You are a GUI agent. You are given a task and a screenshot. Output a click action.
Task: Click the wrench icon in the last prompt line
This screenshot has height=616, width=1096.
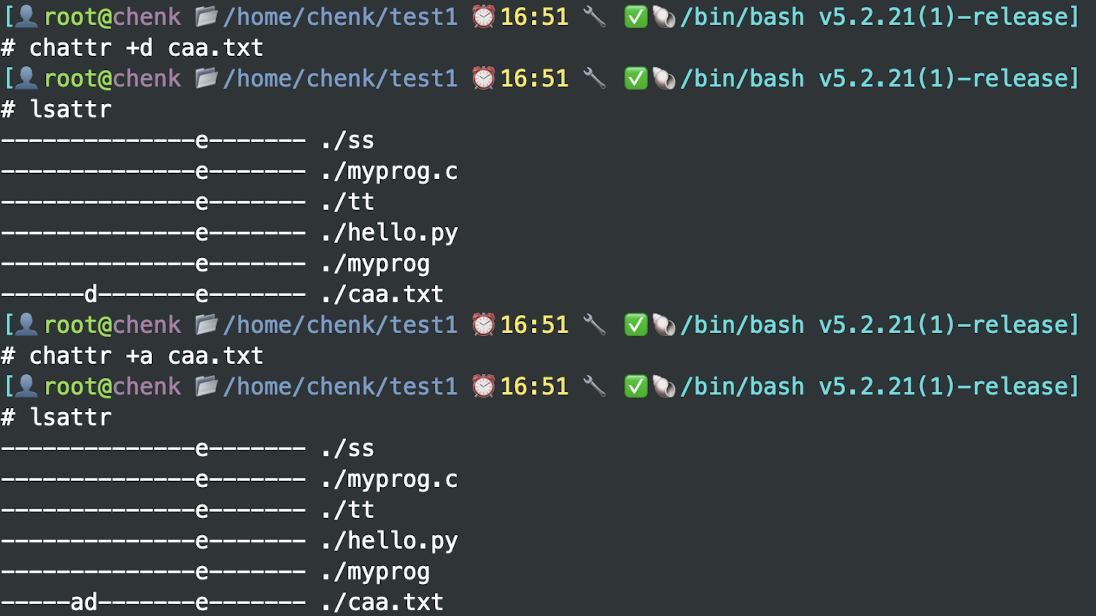[594, 386]
